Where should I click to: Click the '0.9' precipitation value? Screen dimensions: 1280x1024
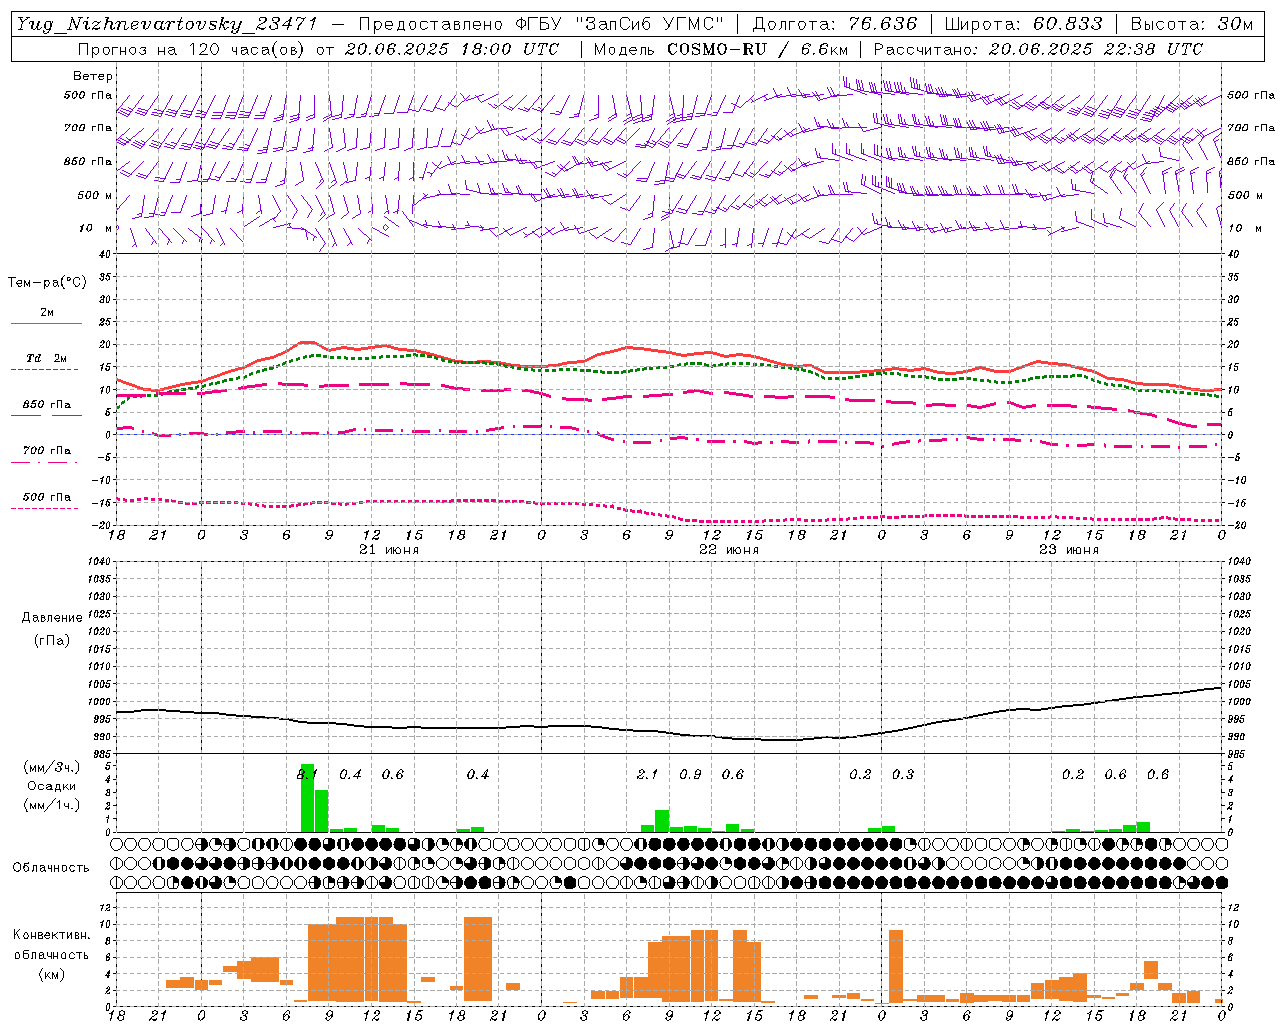[690, 775]
